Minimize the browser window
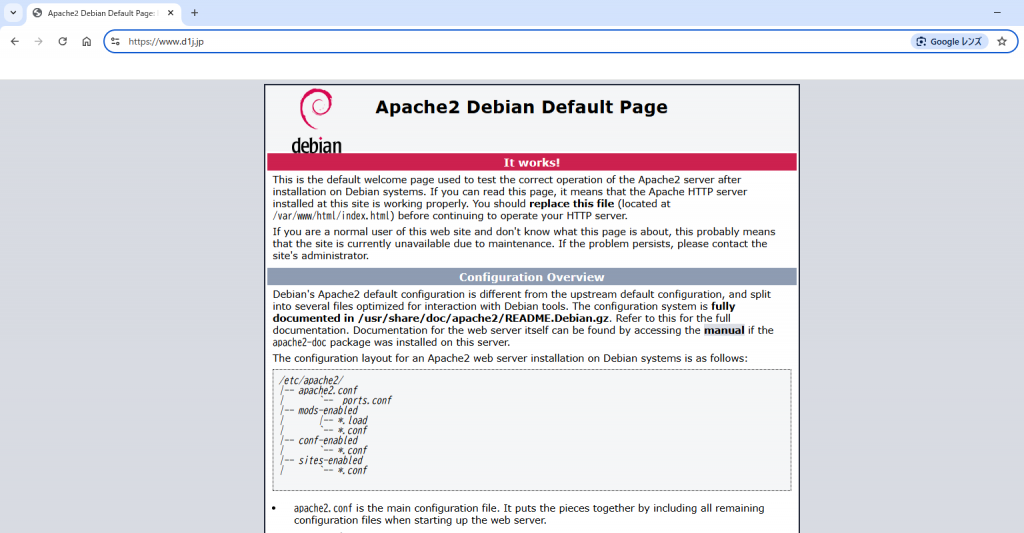Image resolution: width=1024 pixels, height=533 pixels. (997, 12)
